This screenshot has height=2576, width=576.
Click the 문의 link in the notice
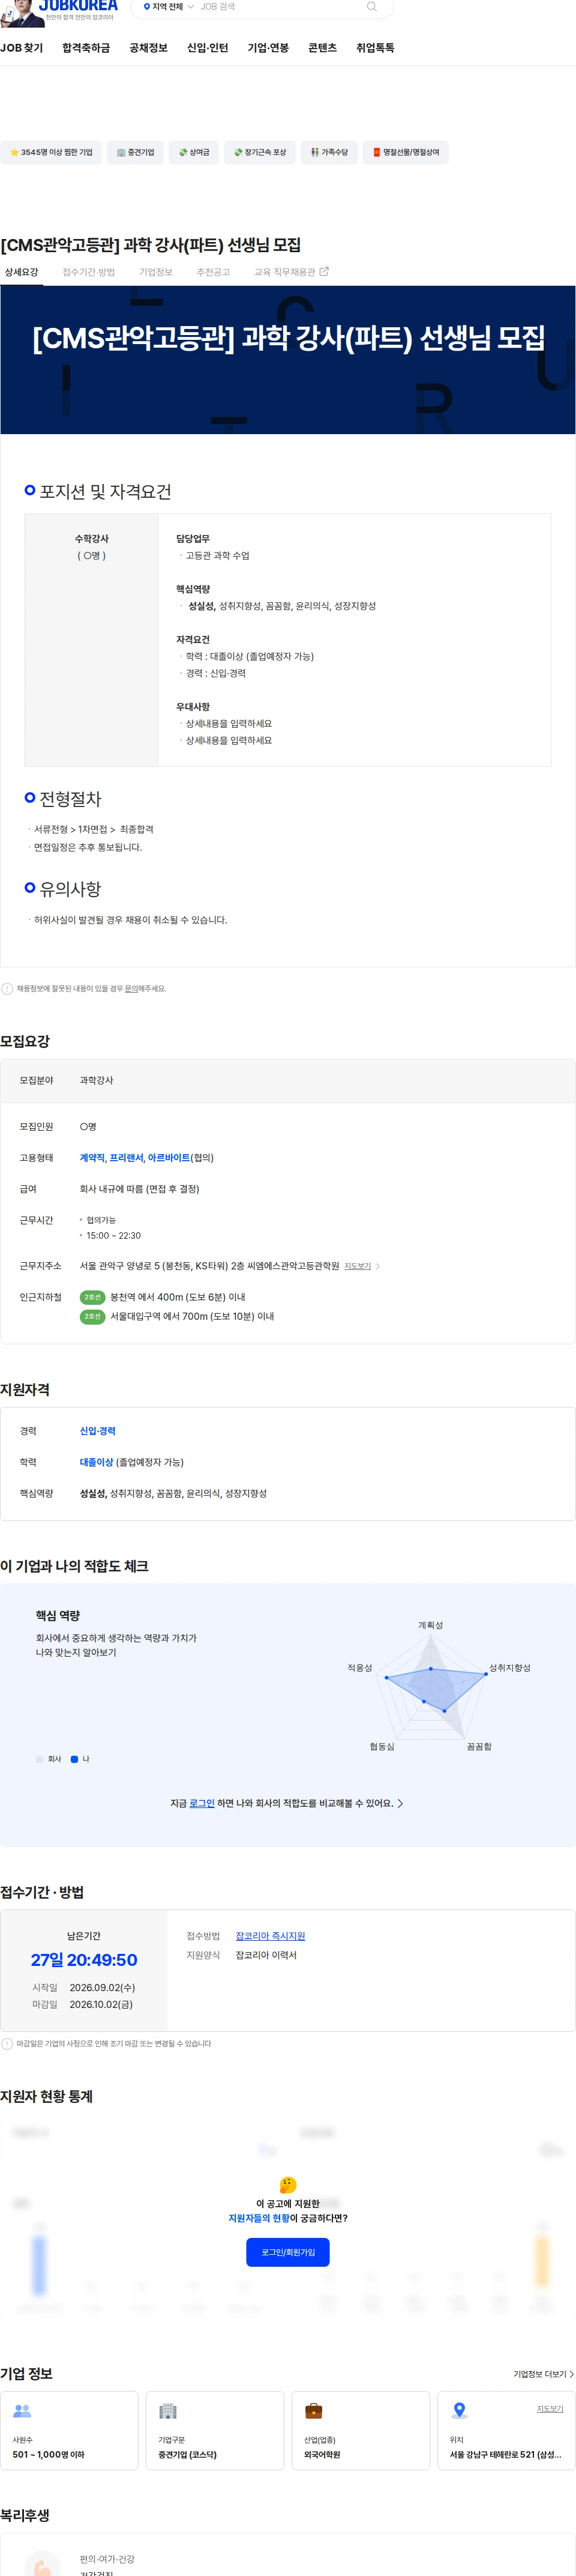click(x=131, y=989)
